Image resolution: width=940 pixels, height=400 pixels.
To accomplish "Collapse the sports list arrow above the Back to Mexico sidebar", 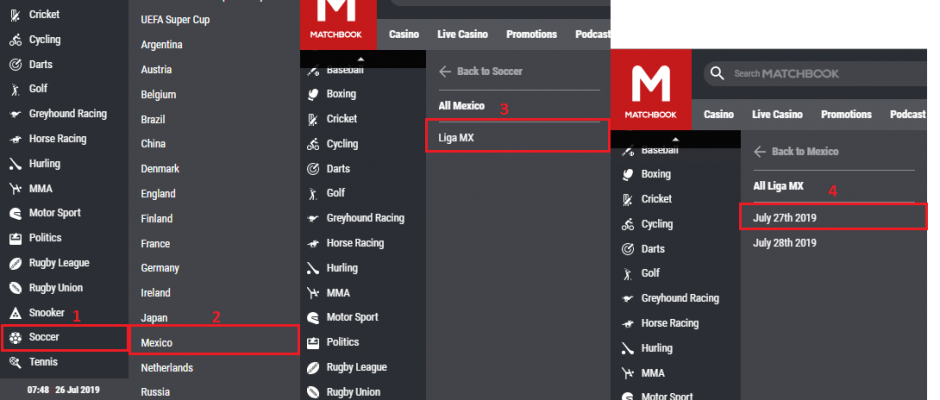I will pyautogui.click(x=676, y=139).
